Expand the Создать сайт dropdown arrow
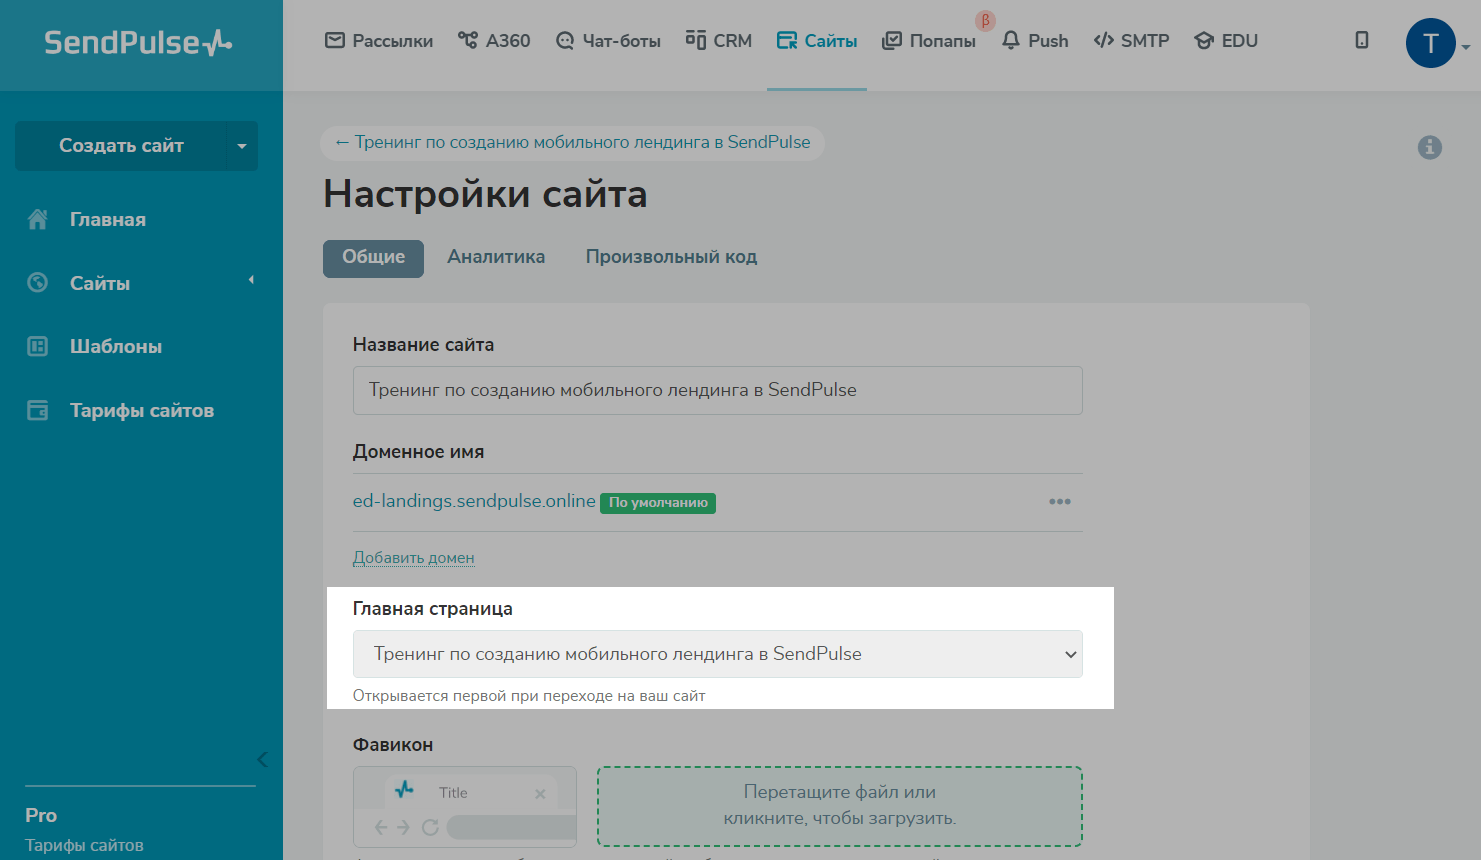1481x860 pixels. 242,146
